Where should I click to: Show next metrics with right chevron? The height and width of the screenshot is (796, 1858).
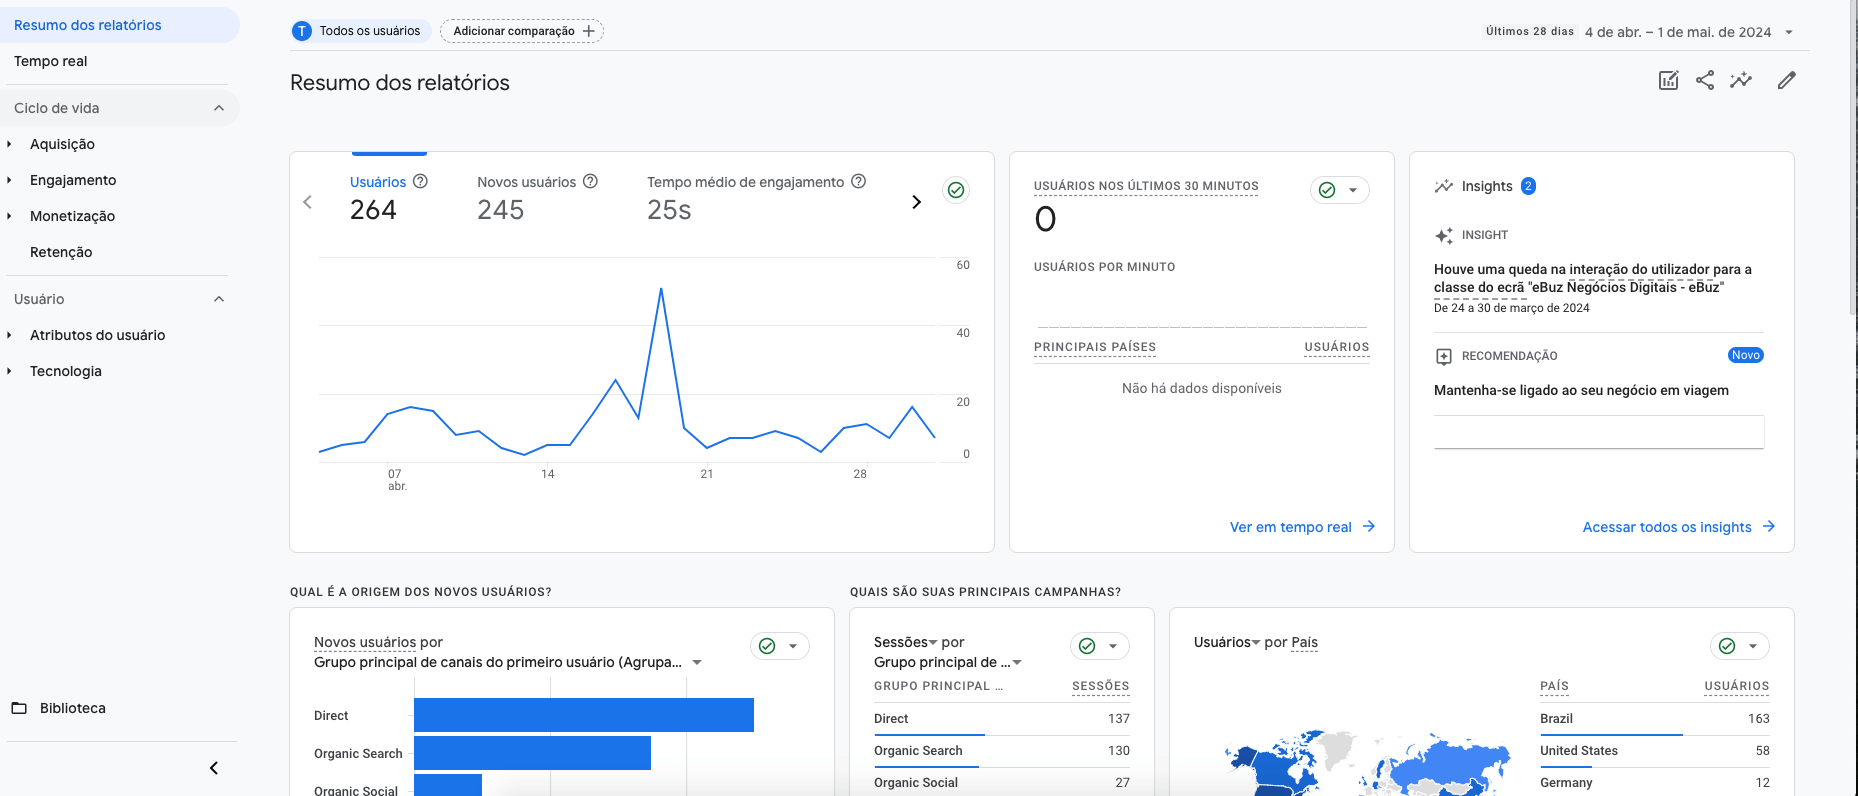point(916,202)
